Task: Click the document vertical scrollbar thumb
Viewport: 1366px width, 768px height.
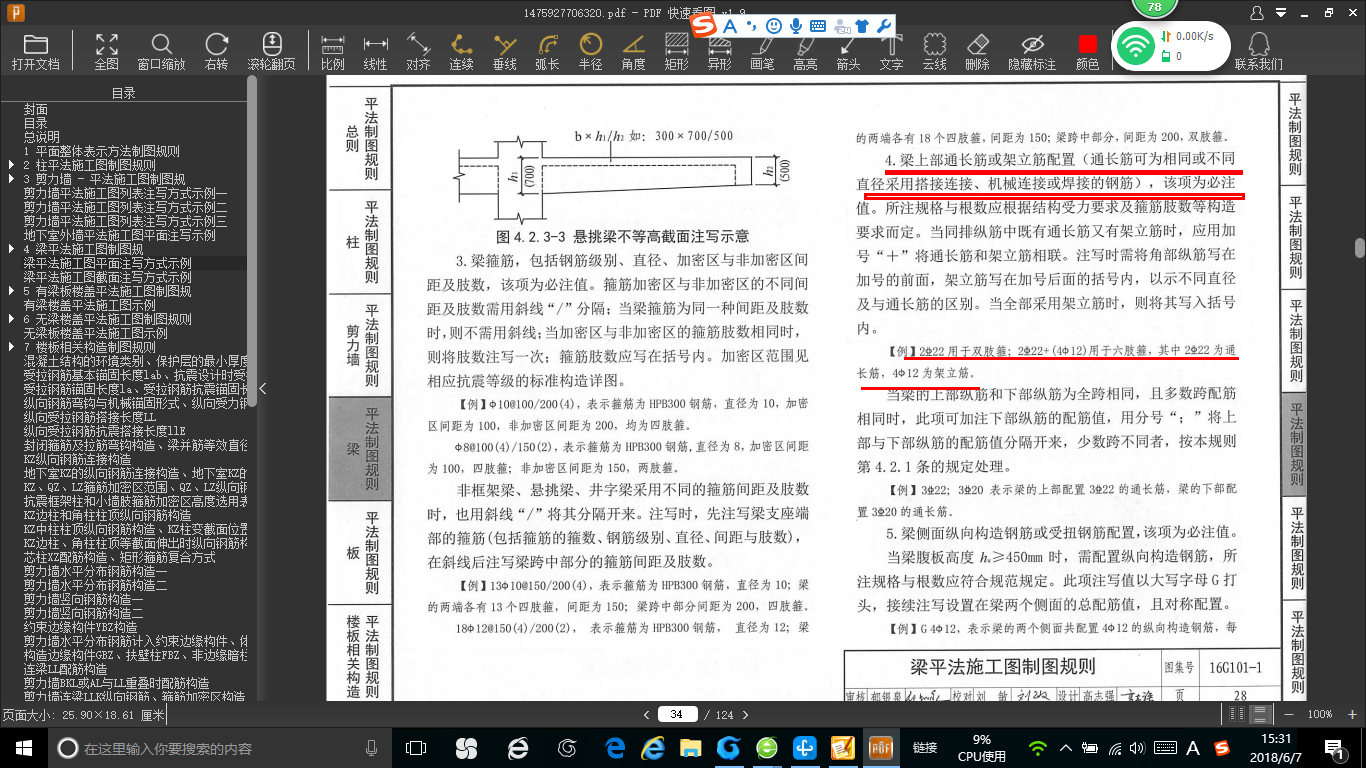Action: tap(1359, 248)
